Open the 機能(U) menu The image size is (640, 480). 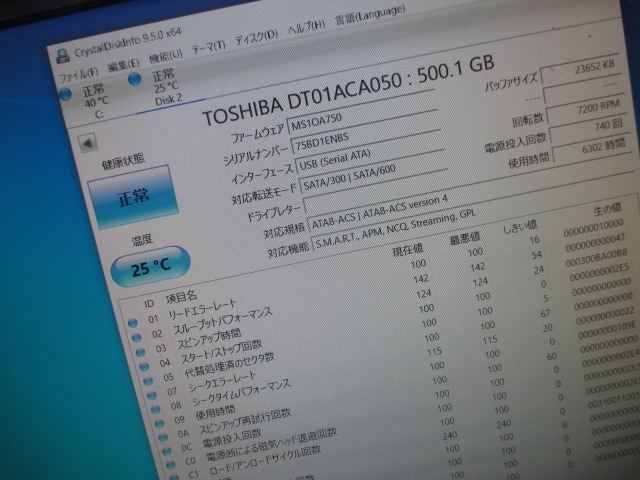pyautogui.click(x=165, y=56)
